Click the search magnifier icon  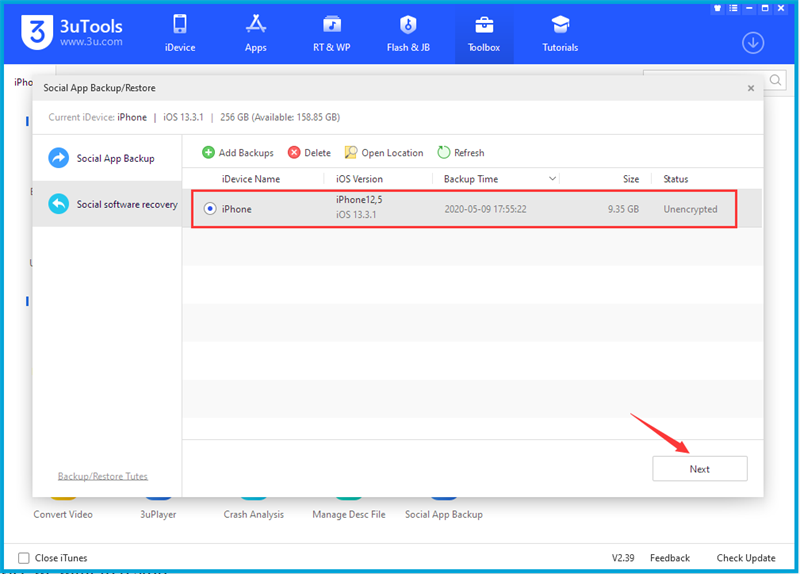tap(776, 80)
